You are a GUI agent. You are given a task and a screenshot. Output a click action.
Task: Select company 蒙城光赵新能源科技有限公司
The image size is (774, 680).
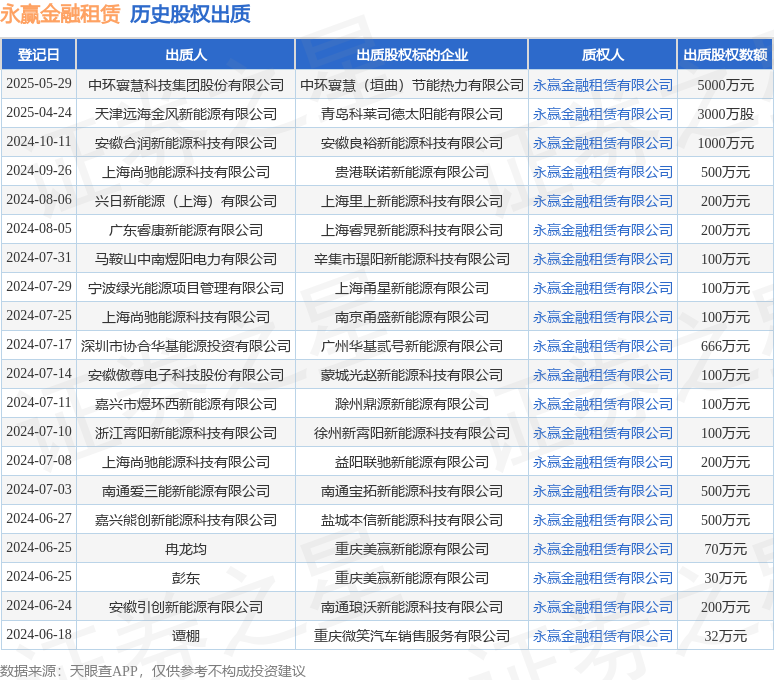(x=412, y=375)
